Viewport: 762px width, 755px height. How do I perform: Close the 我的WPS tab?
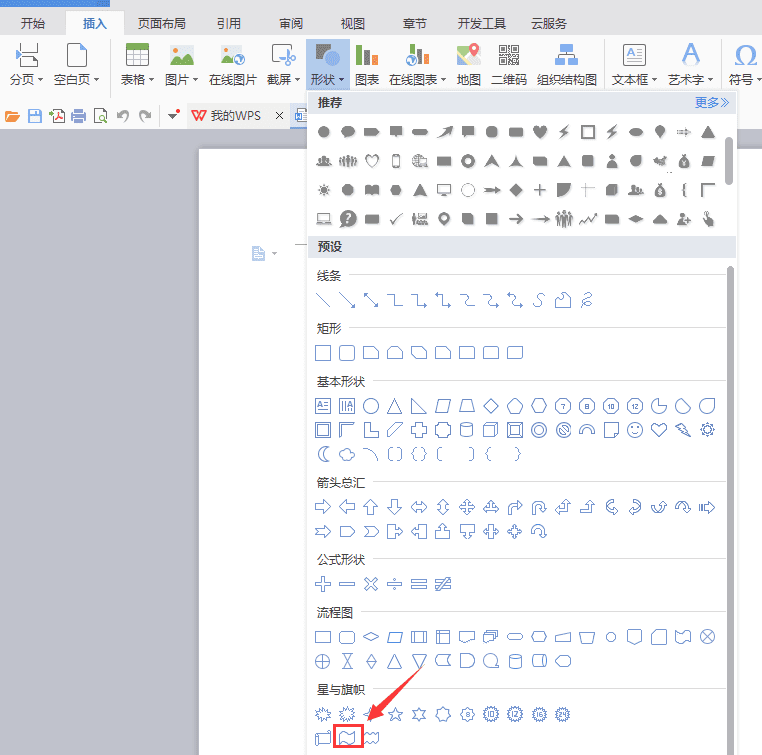coord(279,116)
